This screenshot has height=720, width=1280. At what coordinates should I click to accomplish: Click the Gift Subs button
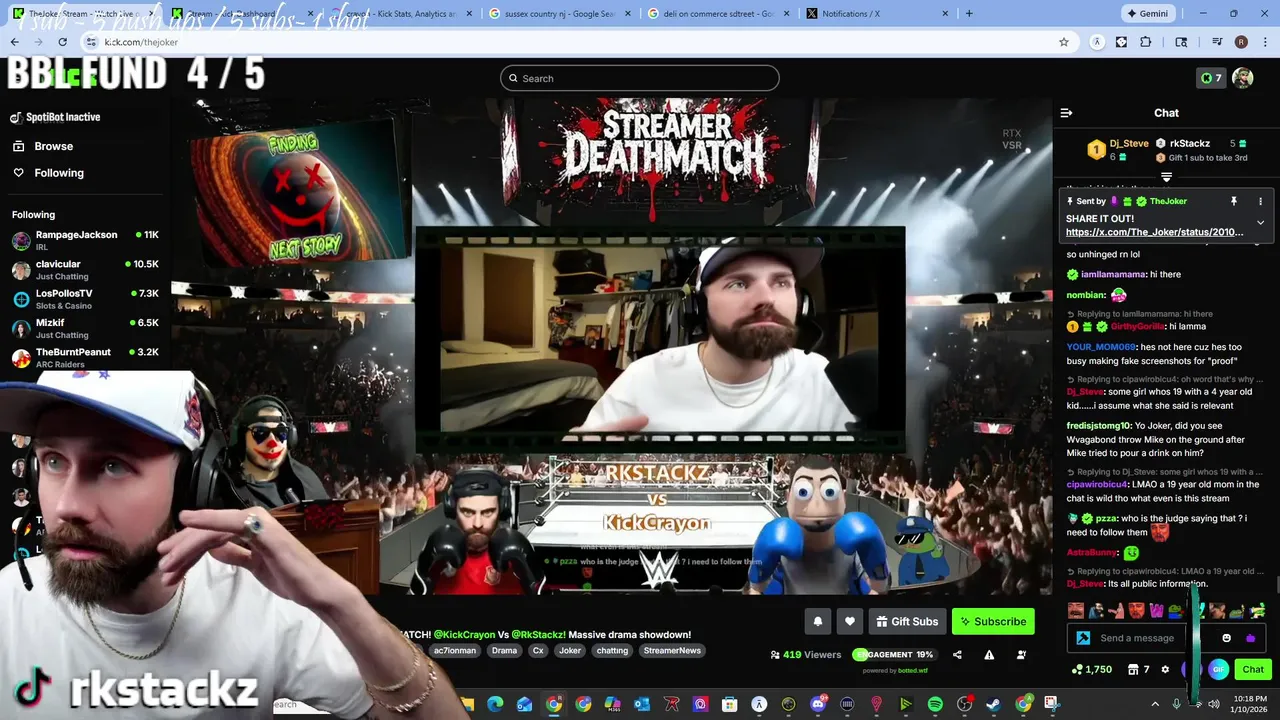[x=907, y=621]
